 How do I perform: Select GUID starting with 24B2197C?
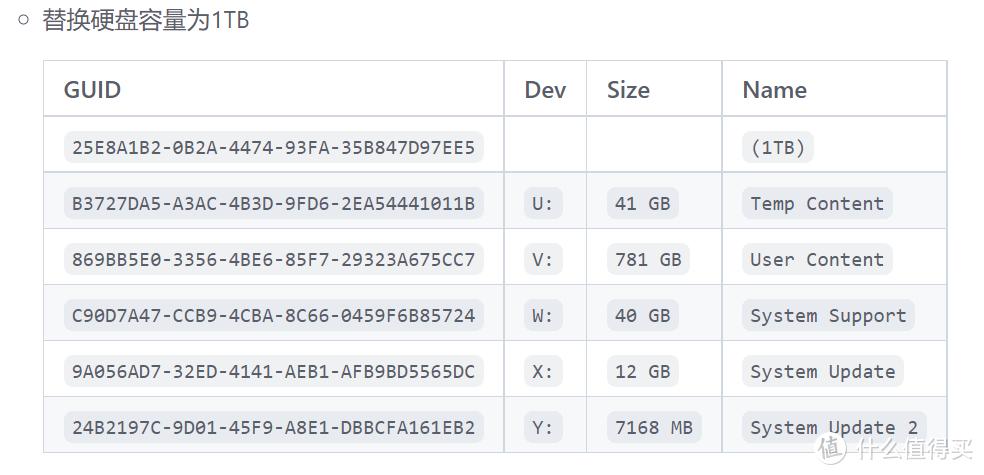[x=273, y=428]
